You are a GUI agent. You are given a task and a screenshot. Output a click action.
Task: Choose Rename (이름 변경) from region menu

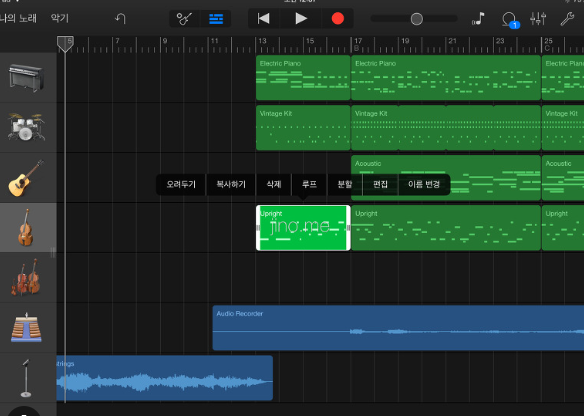pyautogui.click(x=424, y=184)
